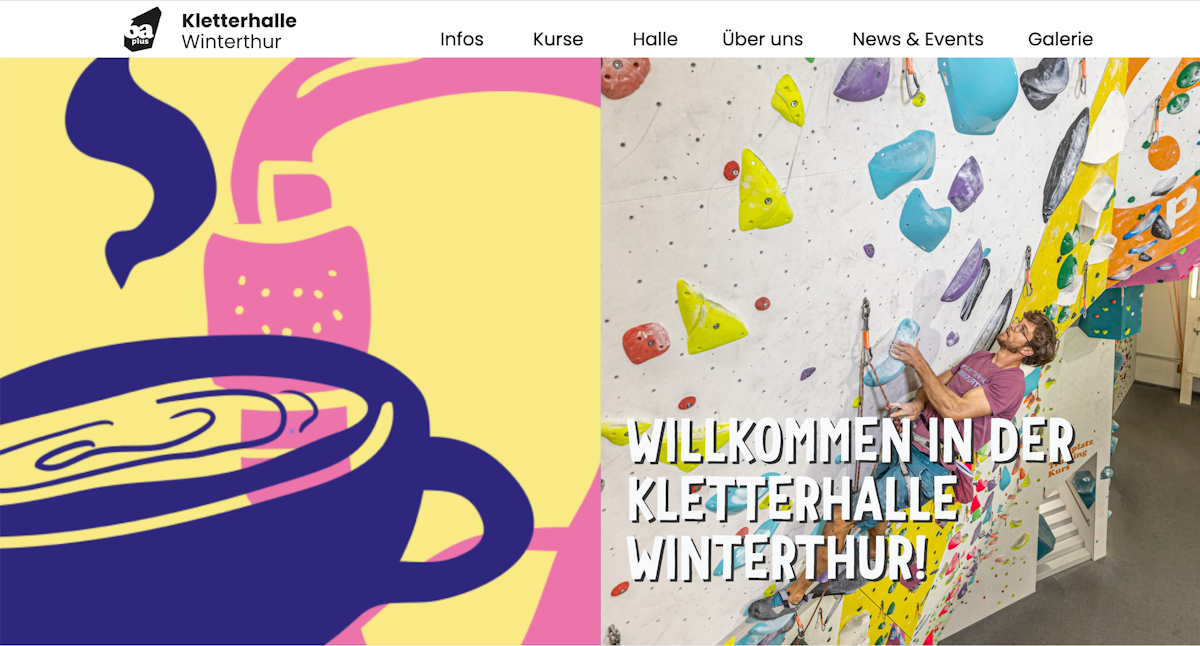Select Kurse in the navigation bar
The image size is (1200, 646).
558,39
